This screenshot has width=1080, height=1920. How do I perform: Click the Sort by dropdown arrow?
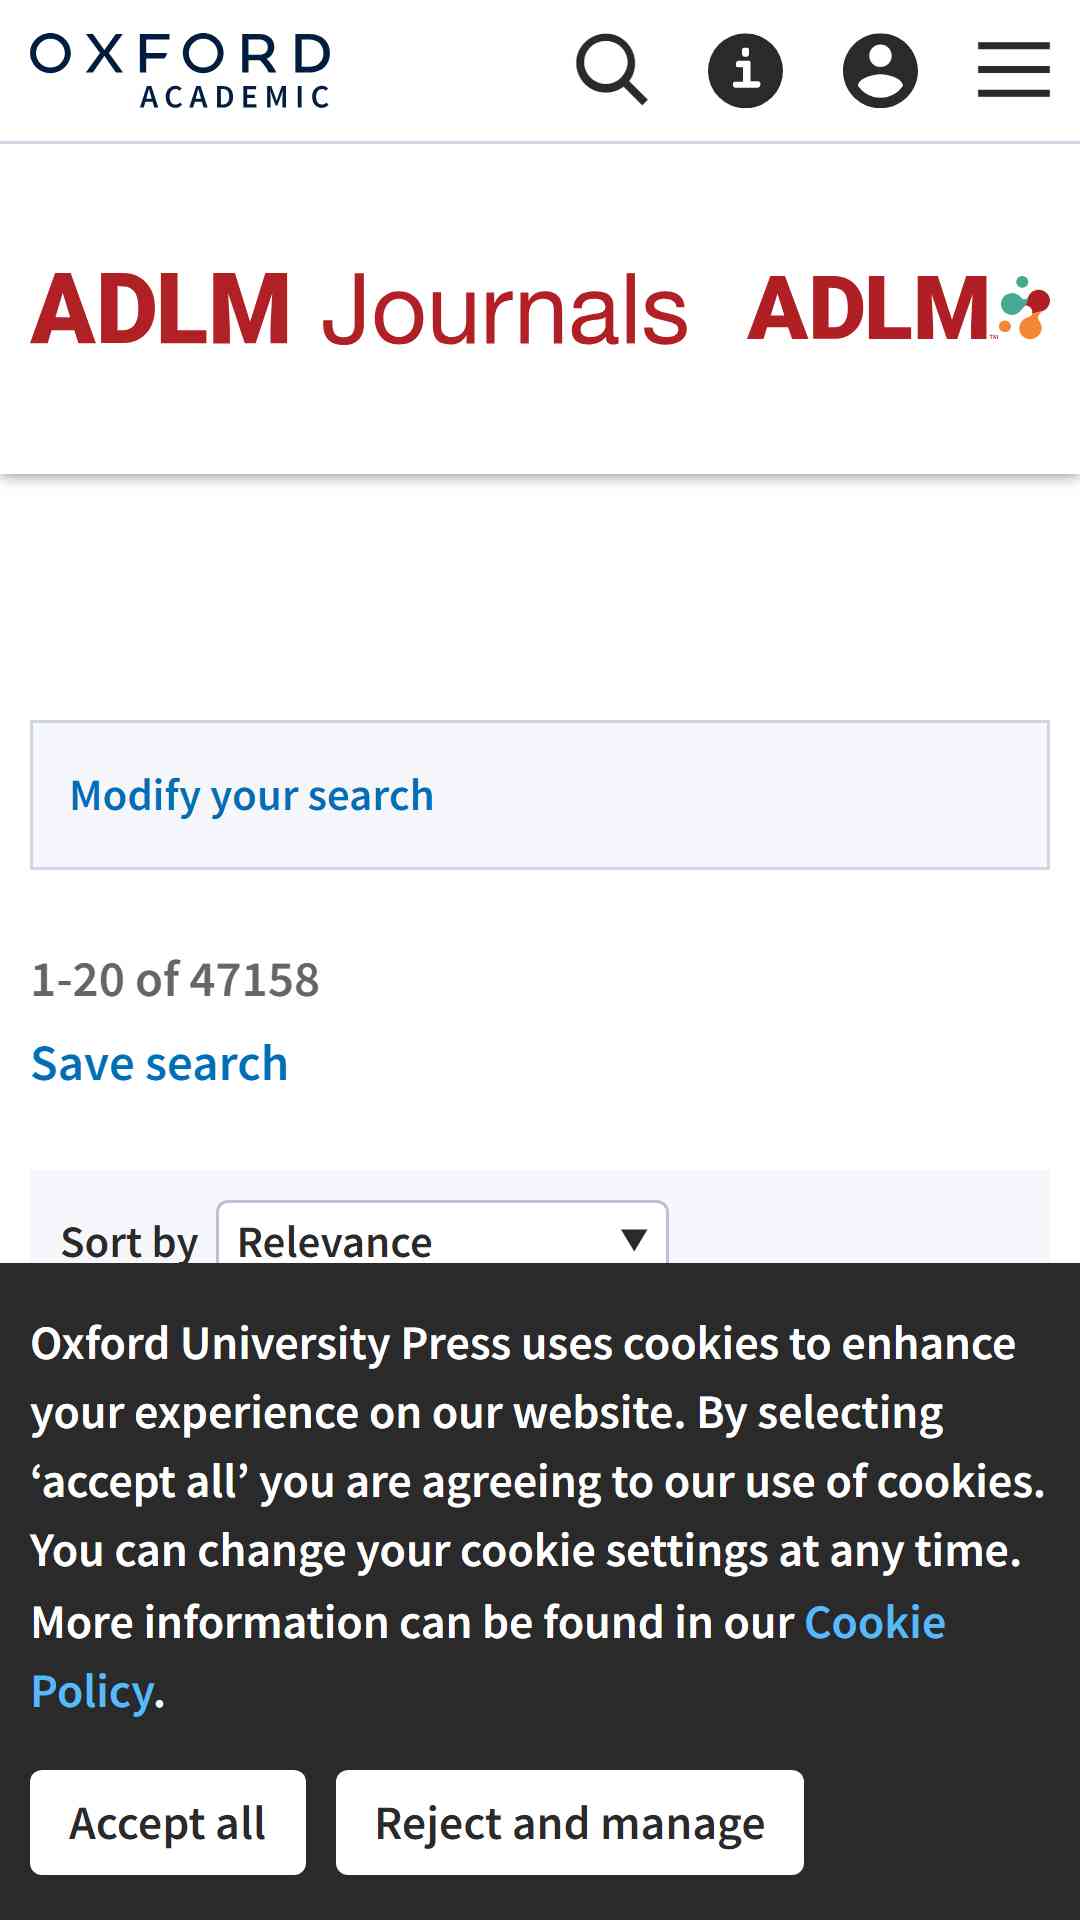point(633,1240)
